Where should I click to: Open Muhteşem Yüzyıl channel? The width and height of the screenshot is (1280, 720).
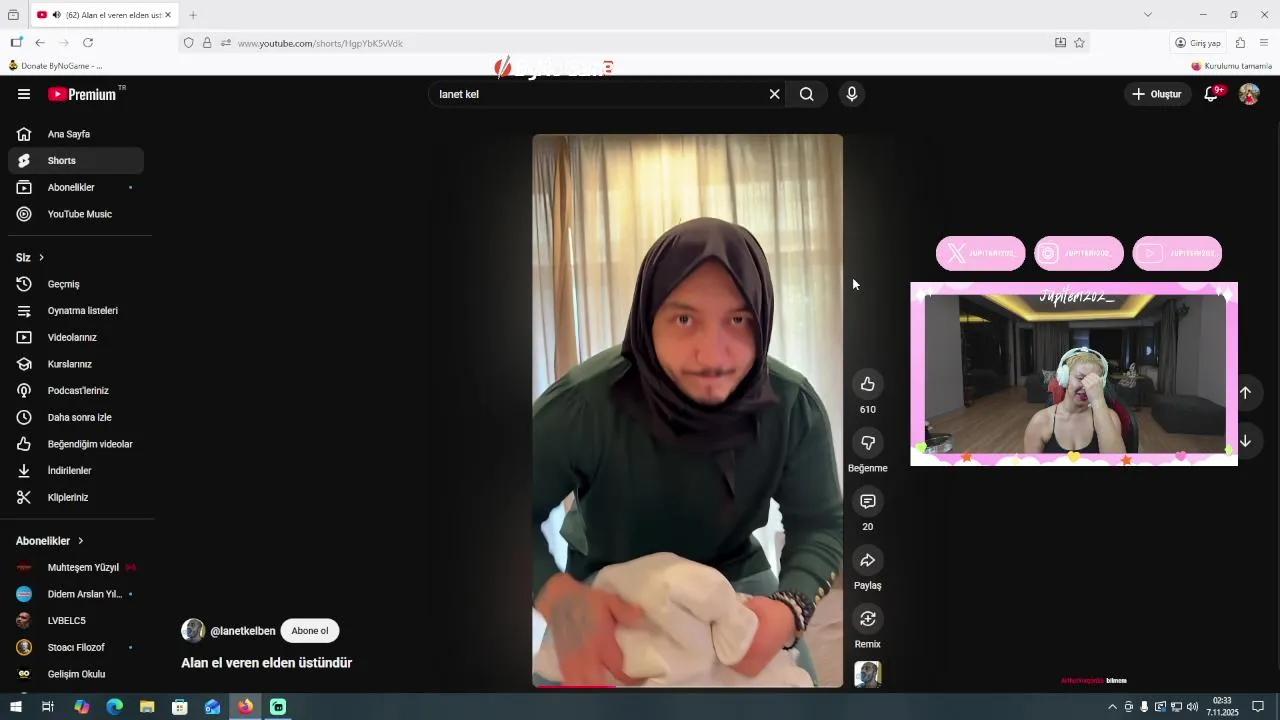(76, 567)
